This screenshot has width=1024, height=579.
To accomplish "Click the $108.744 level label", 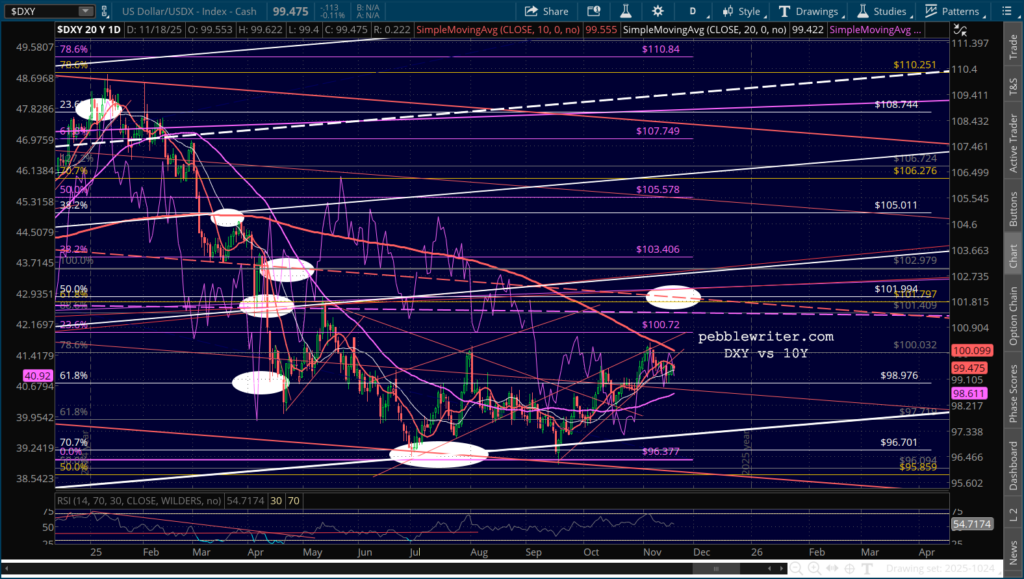I will tap(896, 104).
